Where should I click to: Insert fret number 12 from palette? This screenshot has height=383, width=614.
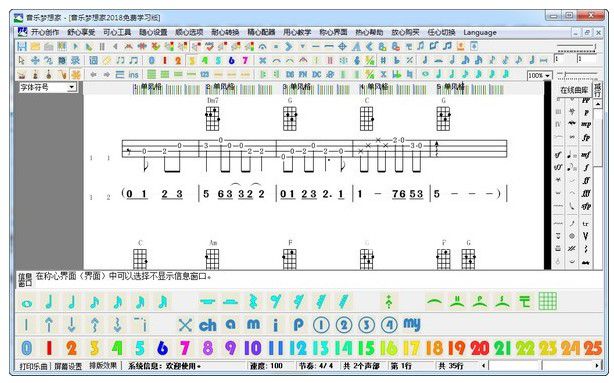[298, 348]
